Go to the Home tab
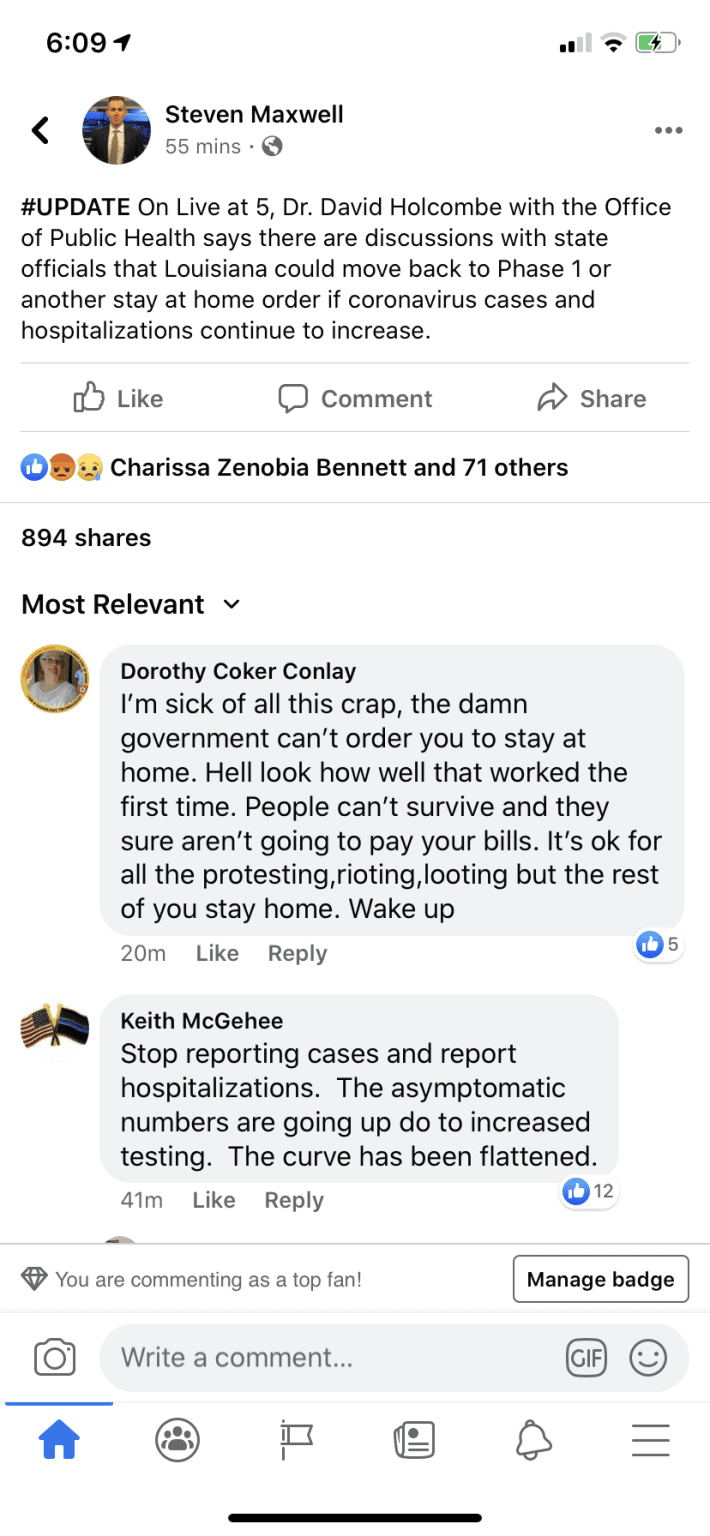The width and height of the screenshot is (710, 1536). tap(59, 1440)
